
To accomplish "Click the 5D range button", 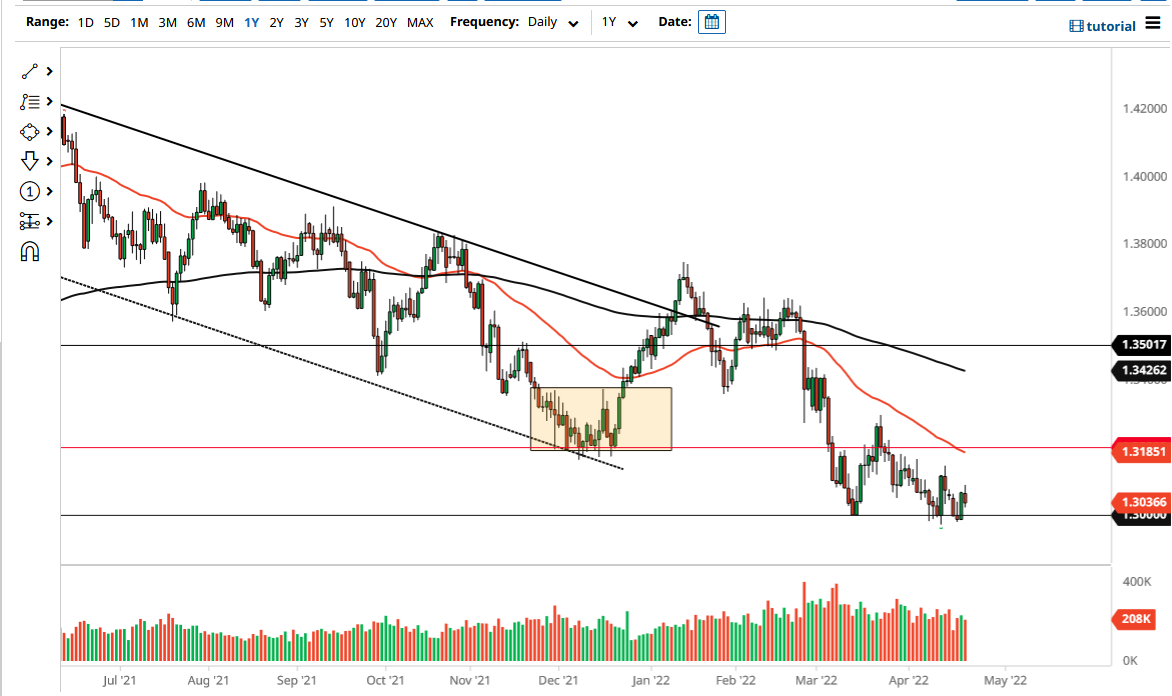I will pyautogui.click(x=113, y=22).
